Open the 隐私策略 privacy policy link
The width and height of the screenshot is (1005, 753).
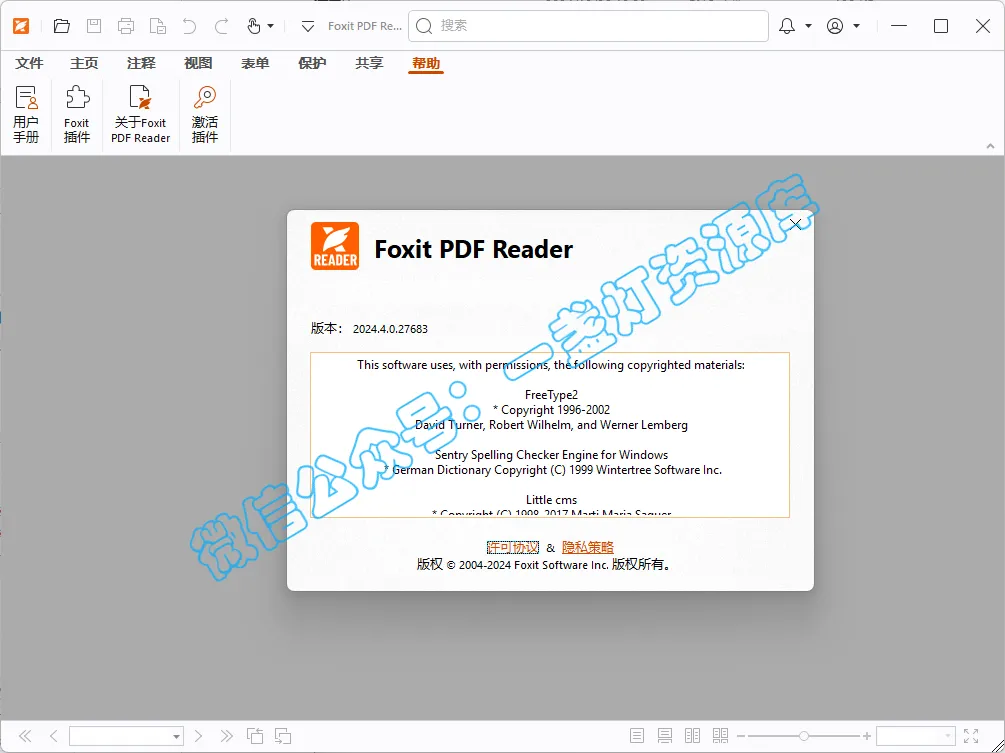[x=588, y=547]
